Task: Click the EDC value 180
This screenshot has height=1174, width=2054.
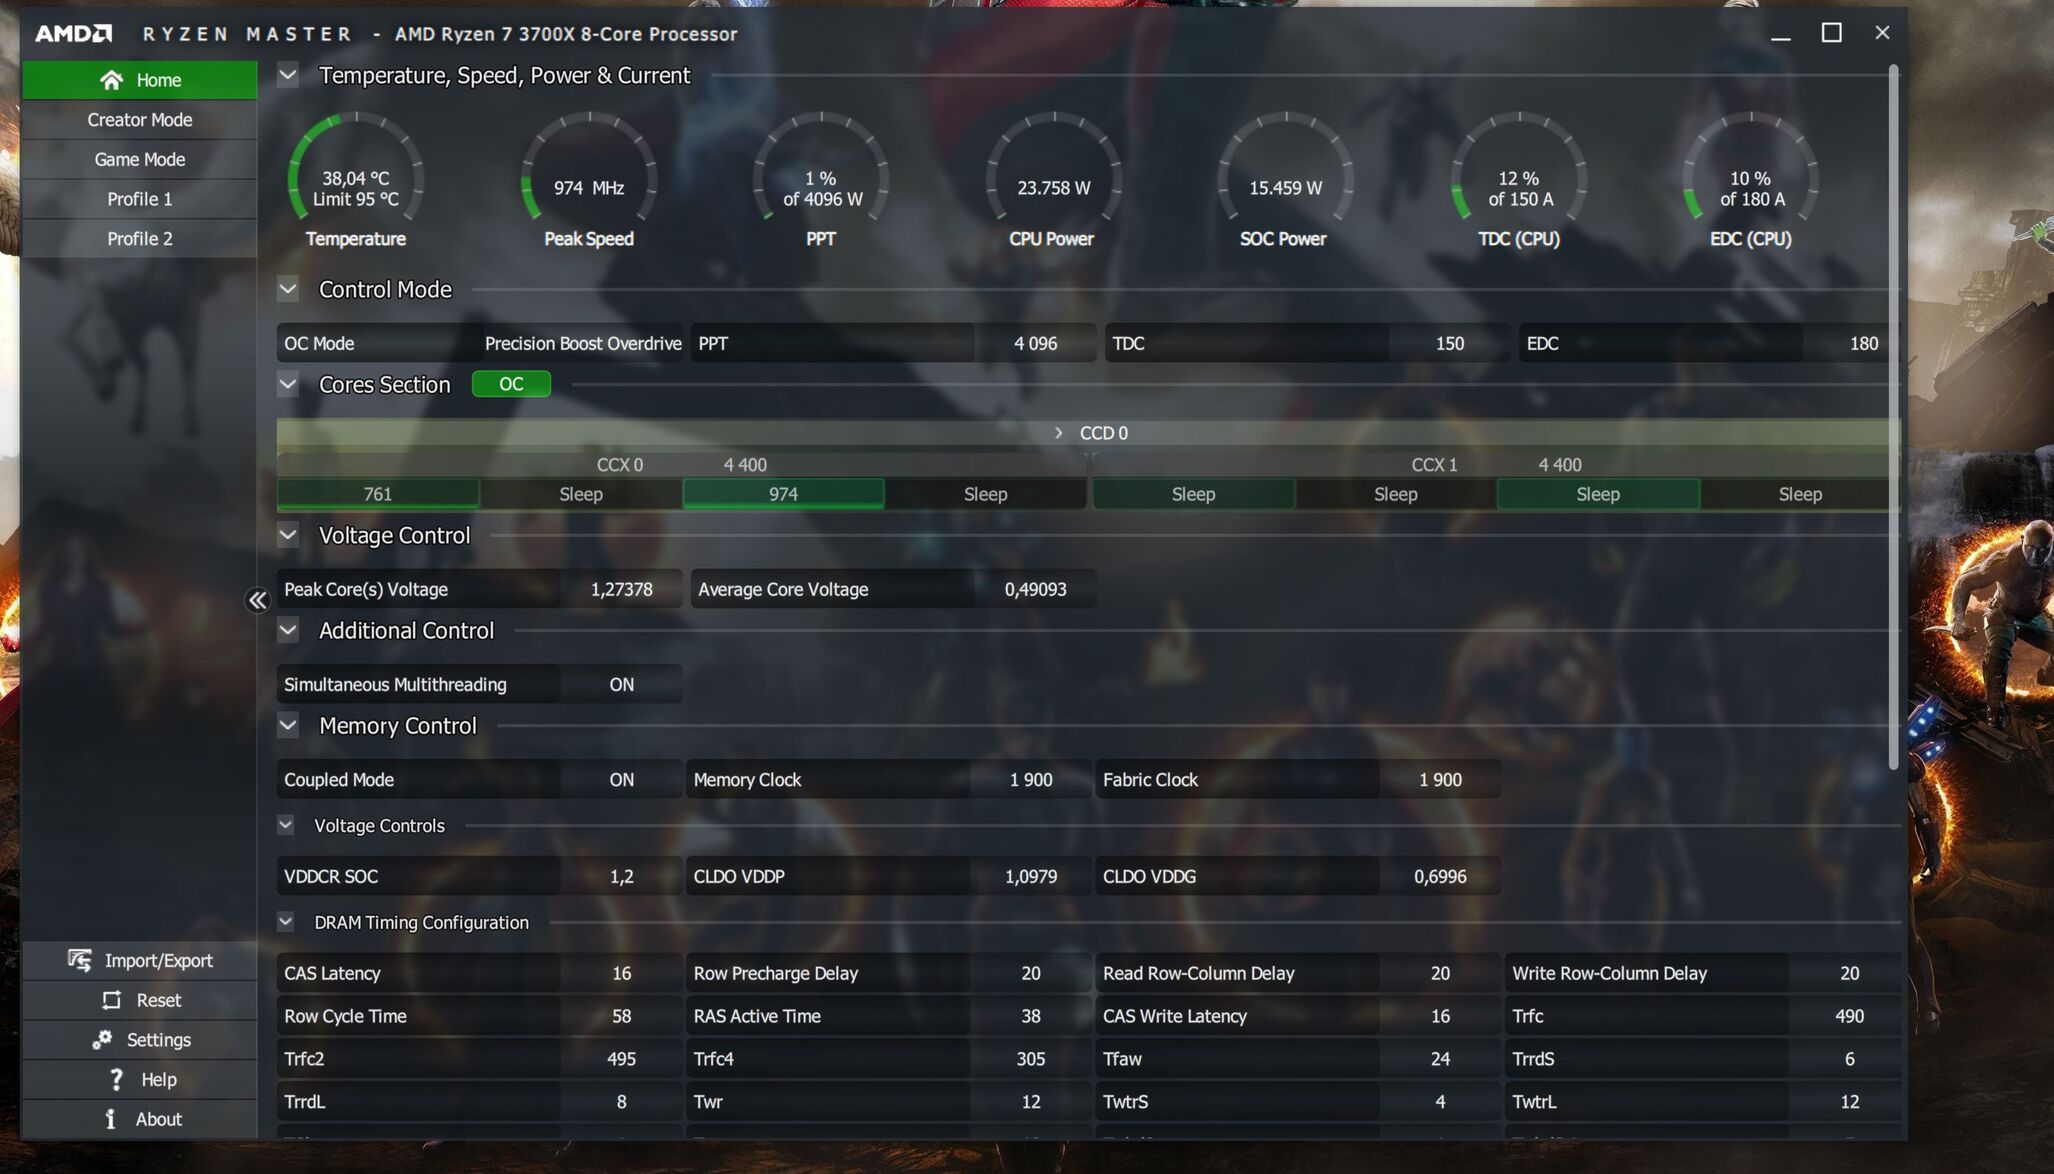Action: pyautogui.click(x=1863, y=343)
